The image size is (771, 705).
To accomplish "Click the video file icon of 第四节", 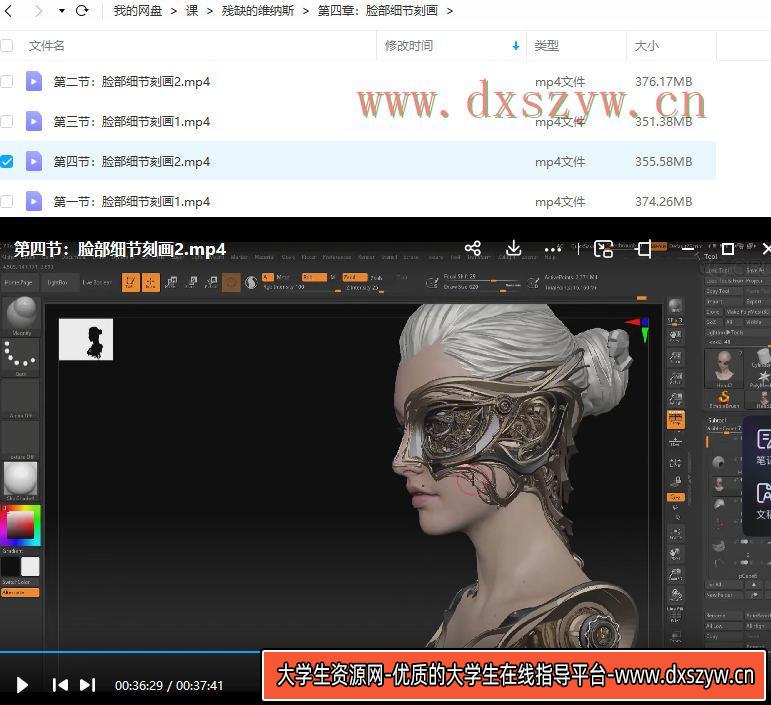I will 33,161.
